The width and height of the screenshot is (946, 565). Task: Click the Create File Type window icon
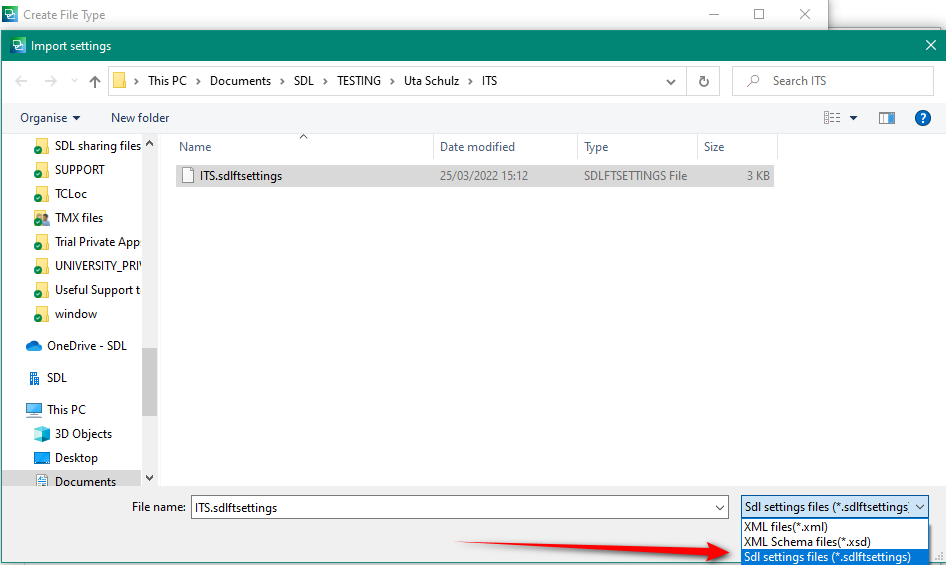click(10, 14)
